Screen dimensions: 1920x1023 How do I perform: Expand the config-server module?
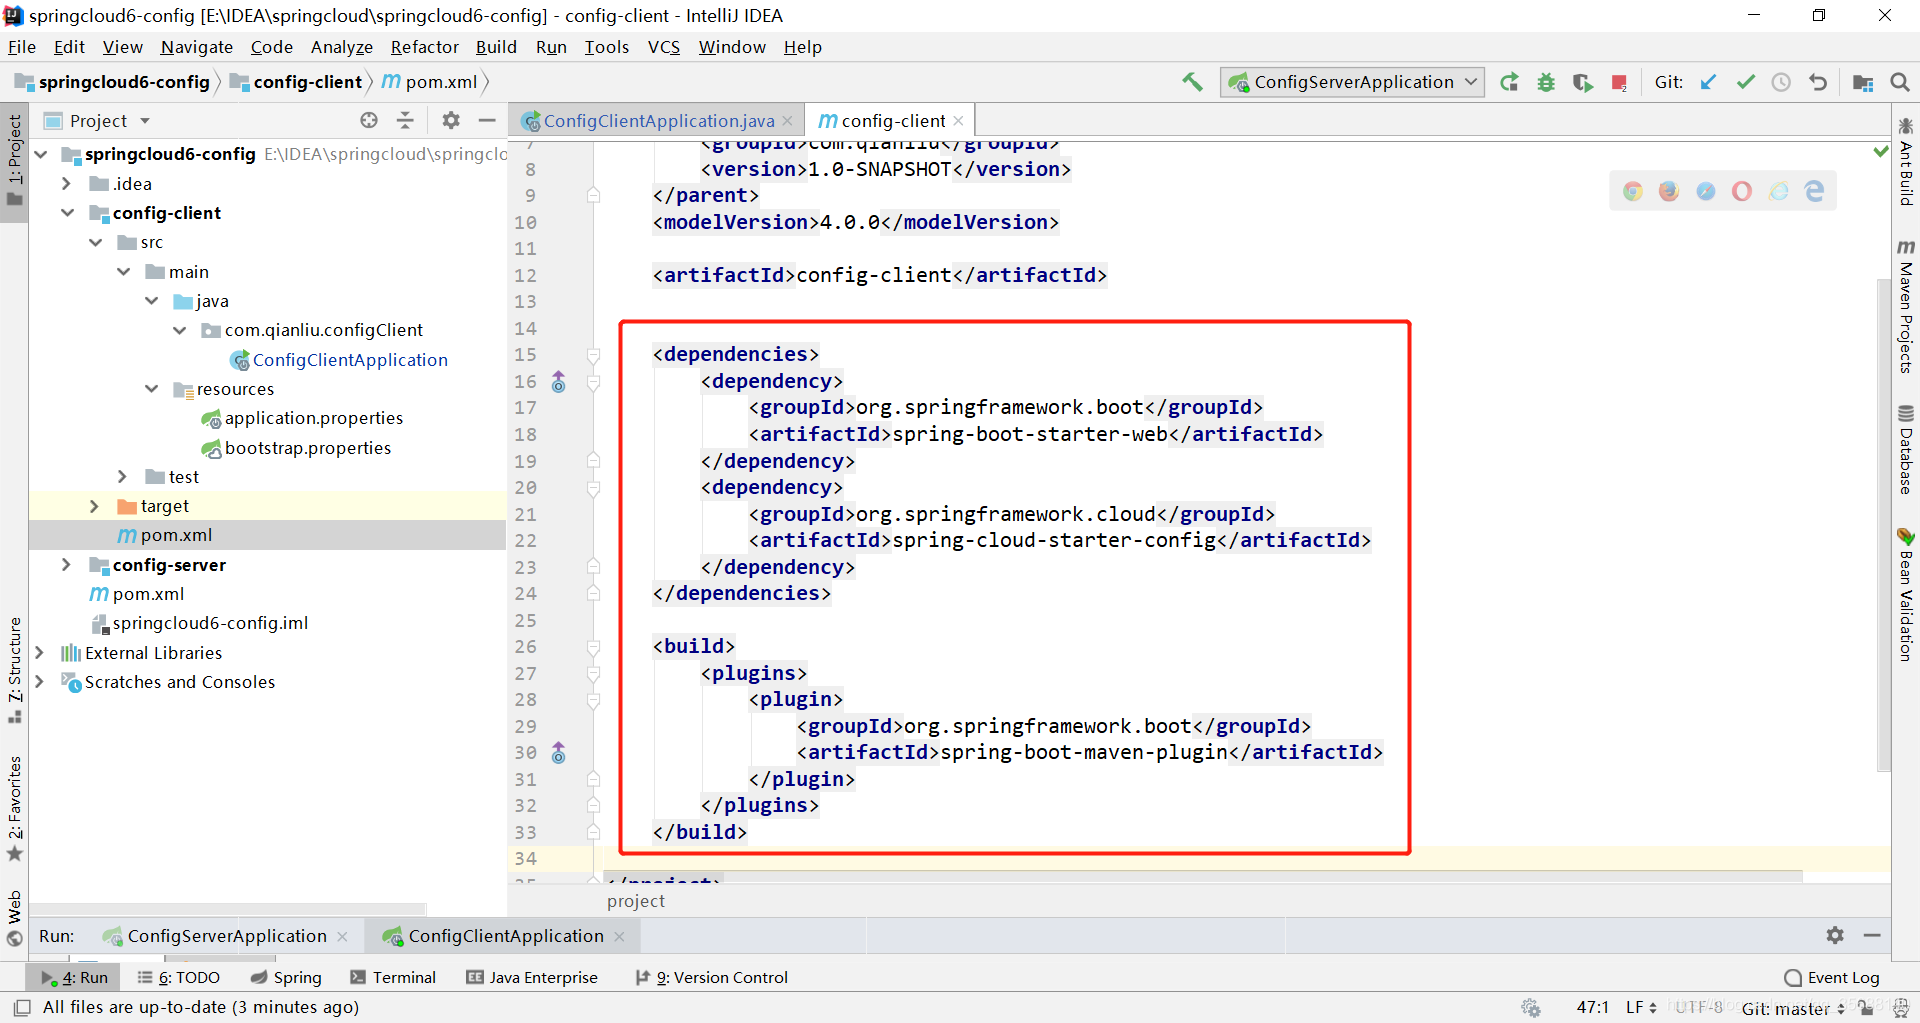tap(66, 565)
